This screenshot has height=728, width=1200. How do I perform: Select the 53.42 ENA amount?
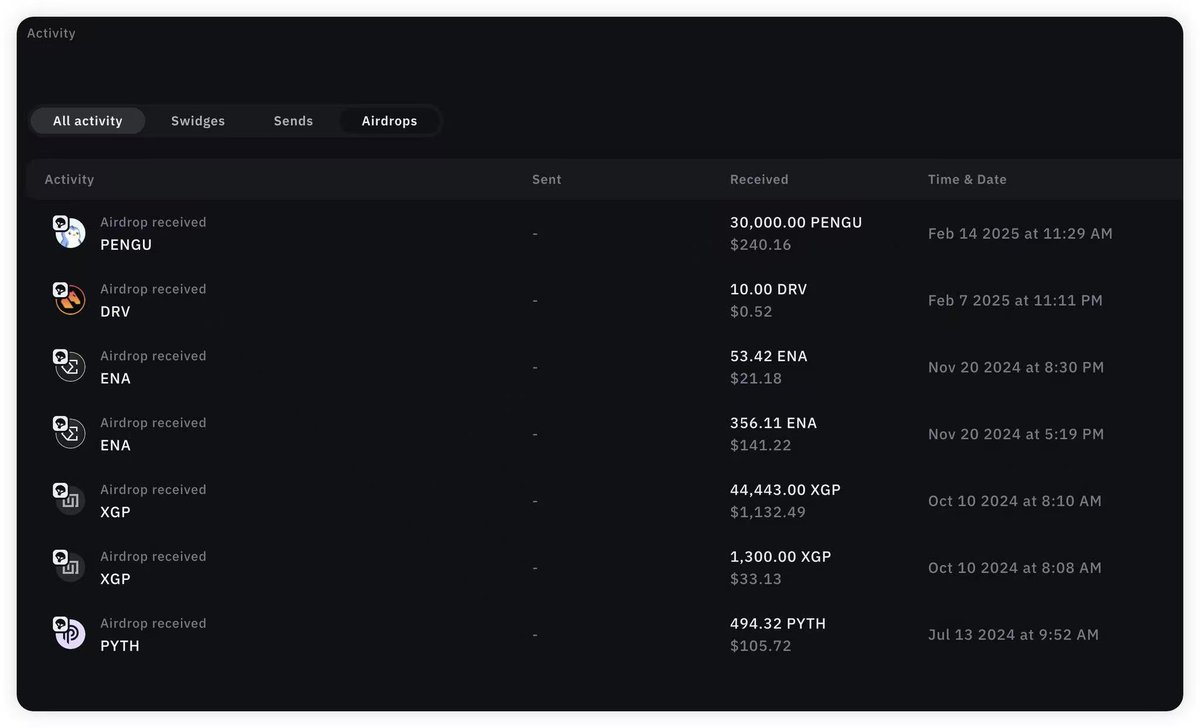pos(769,356)
